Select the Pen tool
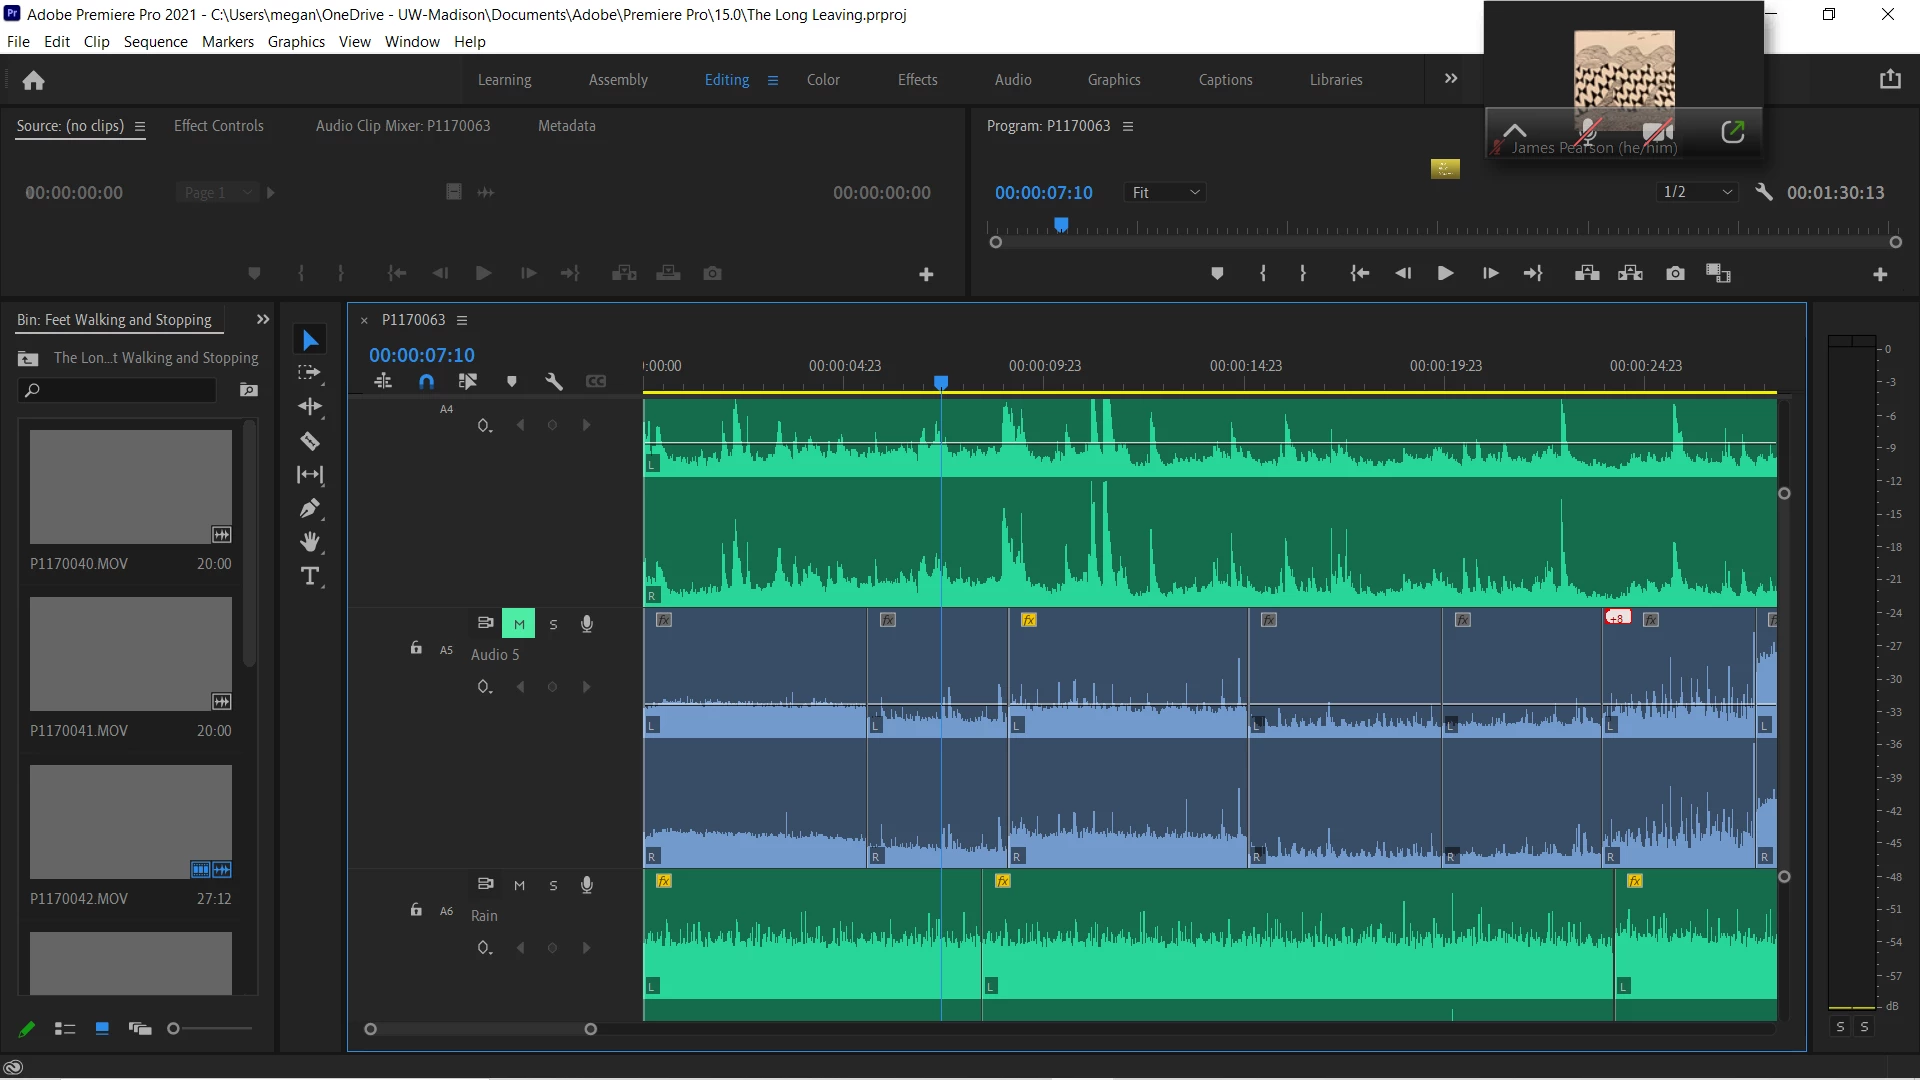 tap(310, 508)
